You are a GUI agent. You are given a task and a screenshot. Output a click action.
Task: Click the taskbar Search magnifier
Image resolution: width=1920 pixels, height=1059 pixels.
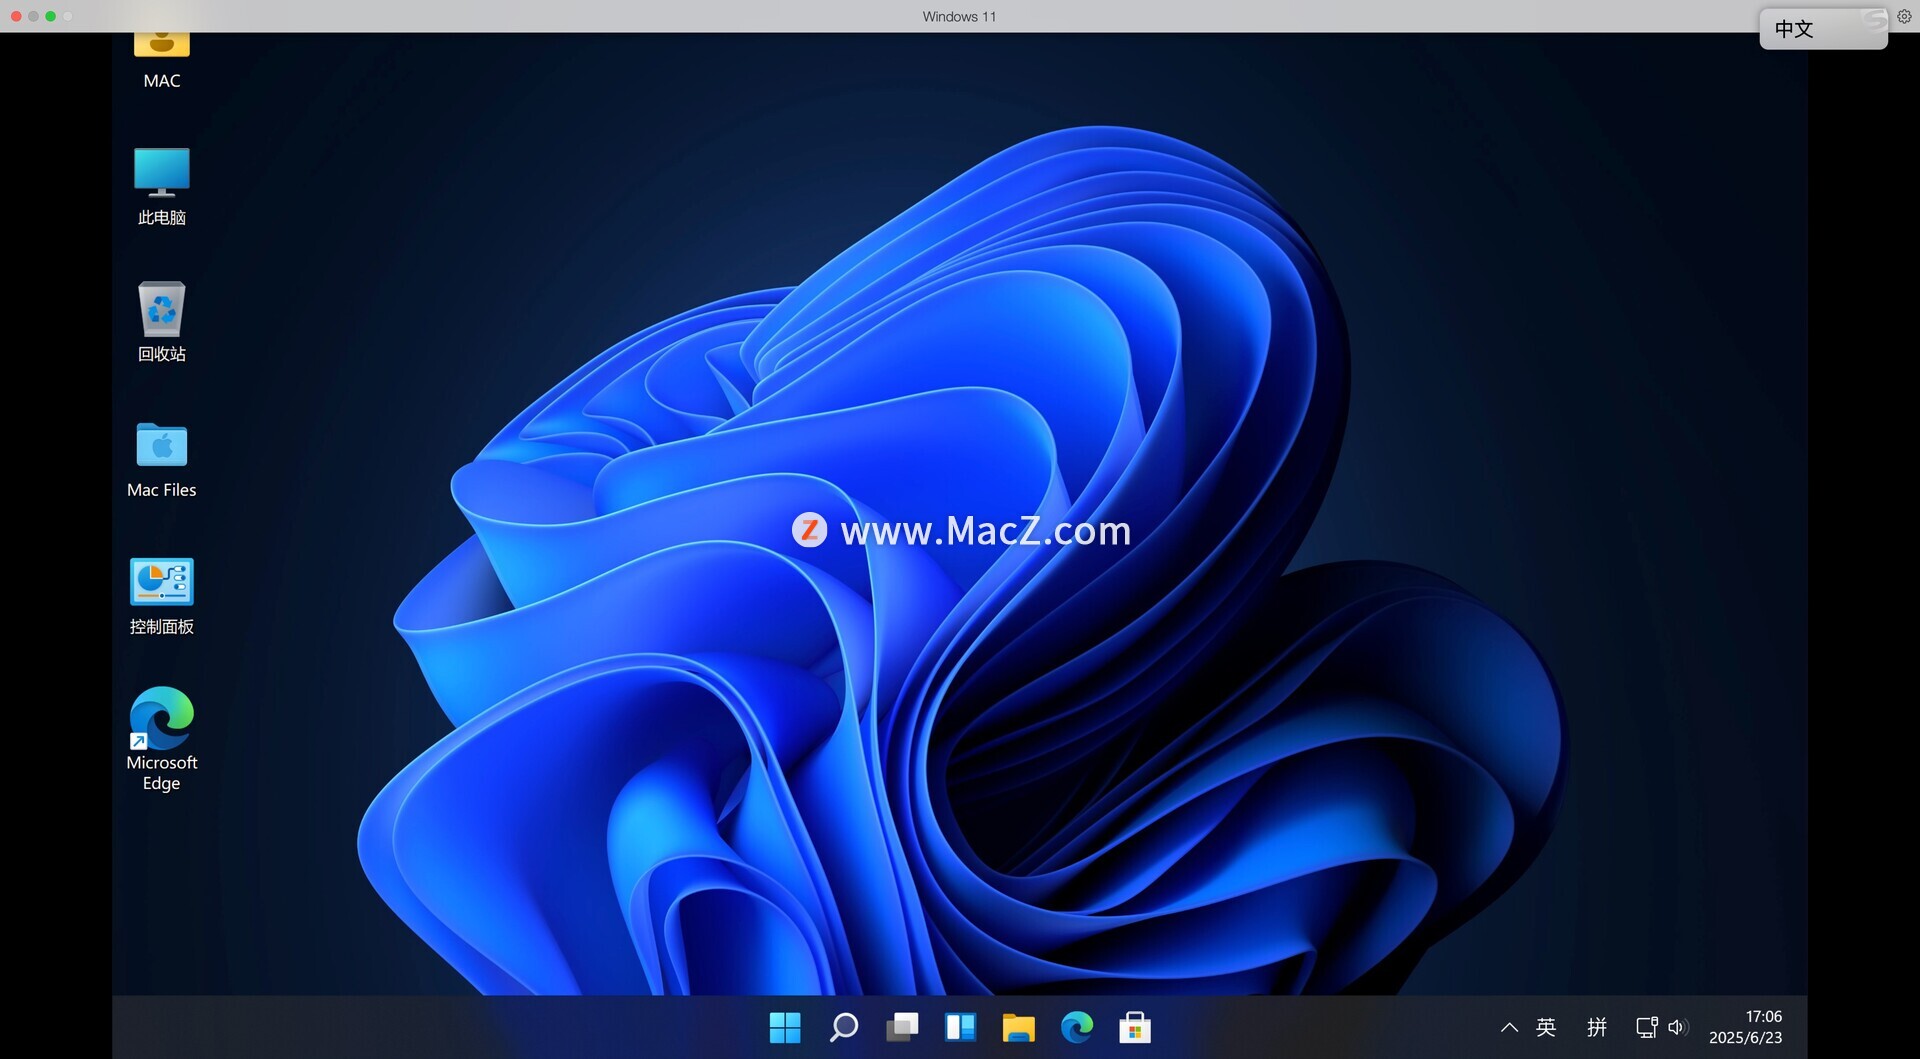click(x=843, y=1027)
